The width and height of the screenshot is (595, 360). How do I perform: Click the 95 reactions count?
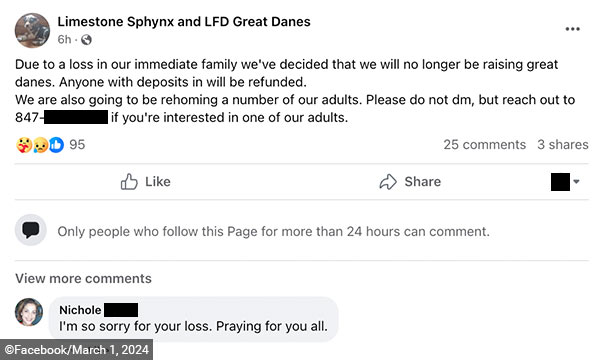[77, 145]
